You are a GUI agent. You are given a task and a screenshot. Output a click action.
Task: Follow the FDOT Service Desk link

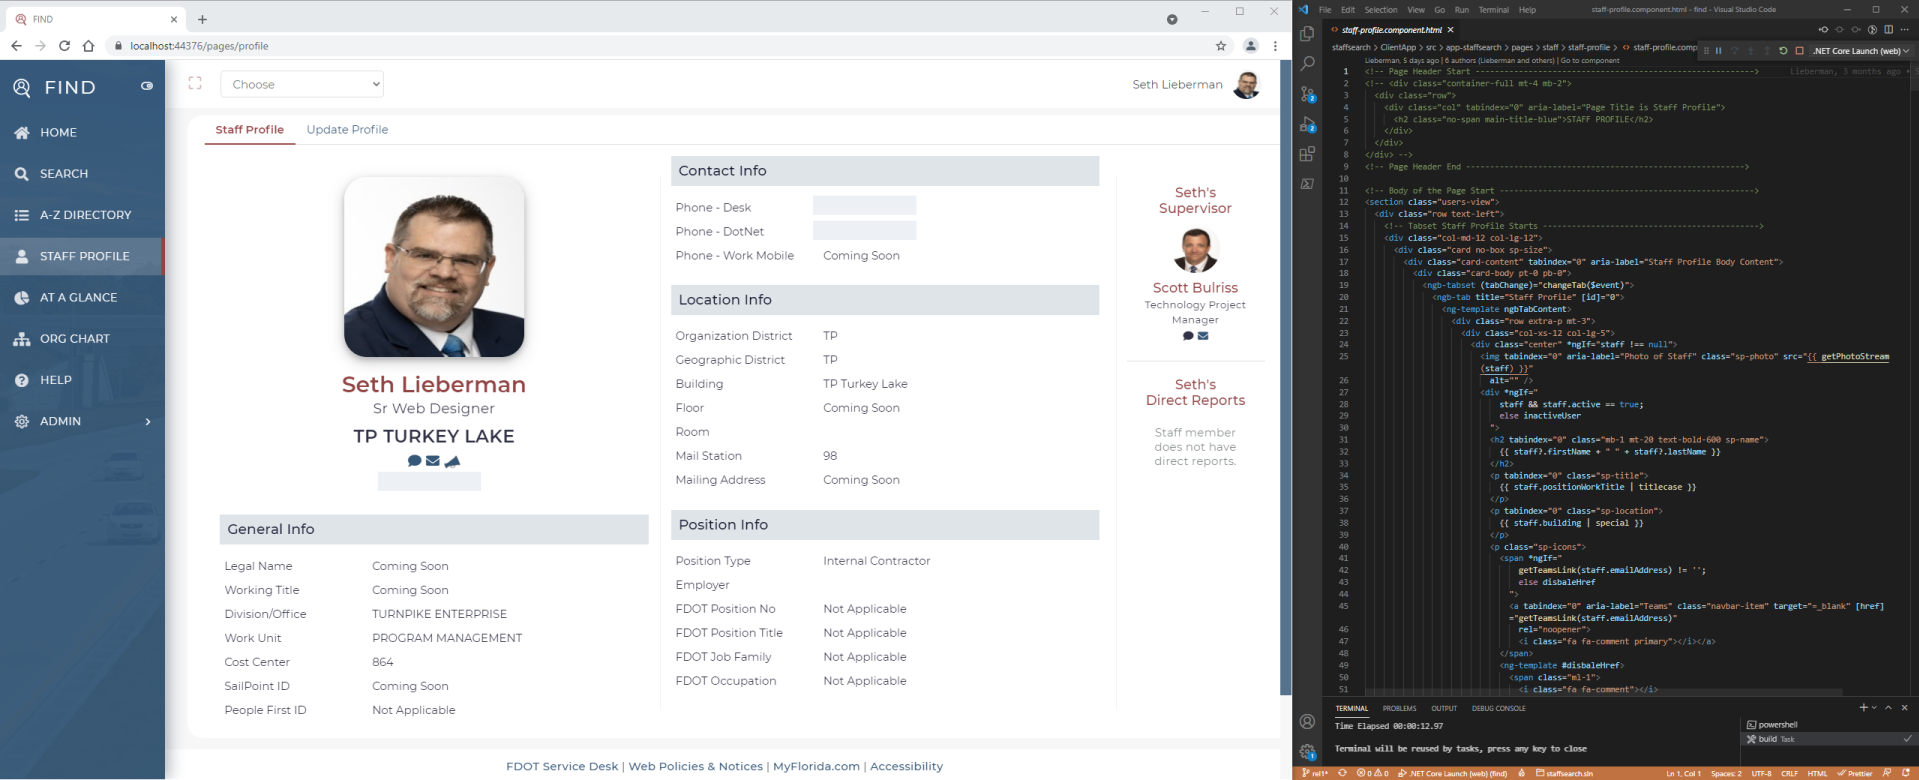click(x=562, y=766)
